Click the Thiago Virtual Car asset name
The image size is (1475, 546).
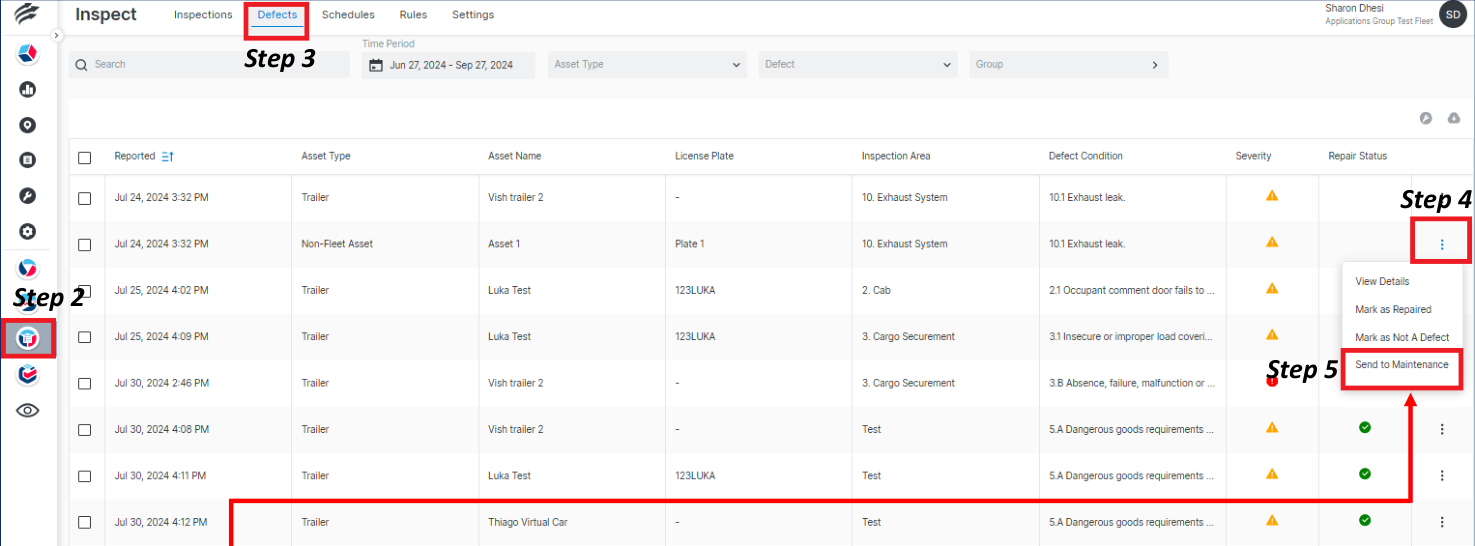tap(528, 522)
